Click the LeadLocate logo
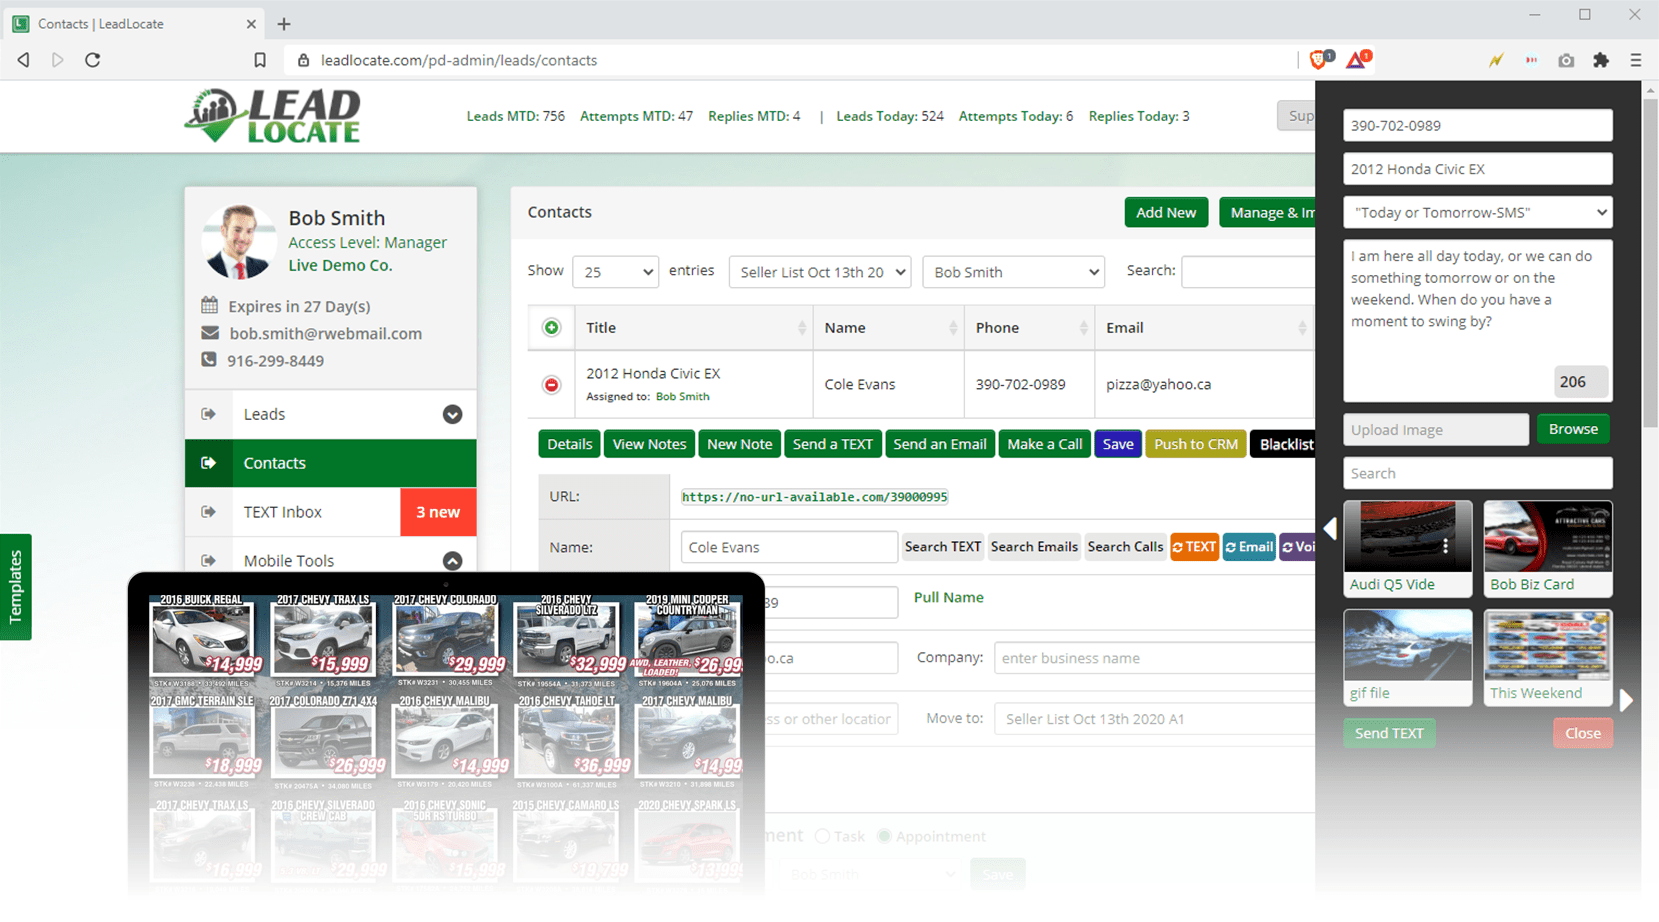Viewport: 1659px width, 922px height. tap(272, 116)
